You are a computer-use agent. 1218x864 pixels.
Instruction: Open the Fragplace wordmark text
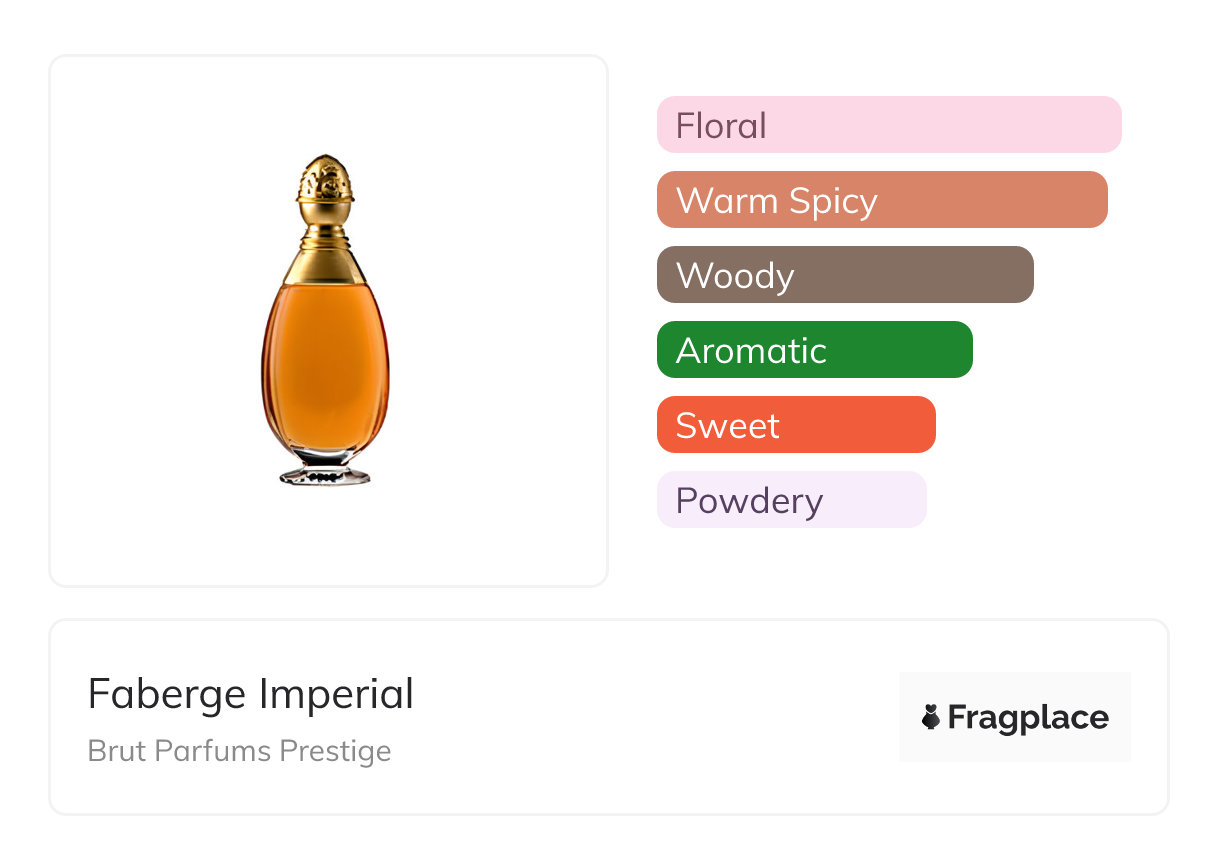coord(1028,717)
